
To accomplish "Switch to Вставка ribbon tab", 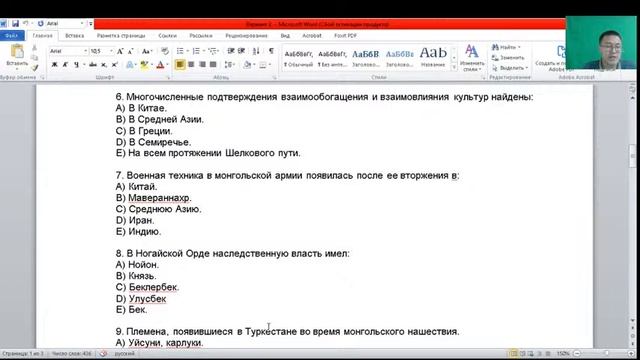I will pos(75,36).
